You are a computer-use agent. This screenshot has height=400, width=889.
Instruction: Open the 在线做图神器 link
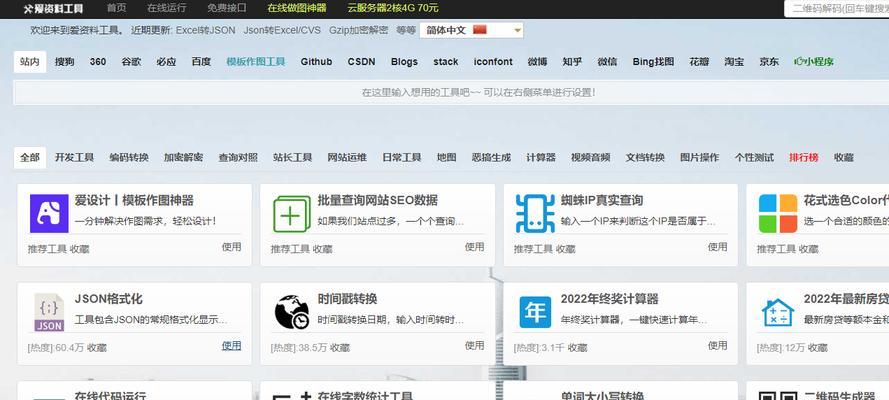coord(297,8)
